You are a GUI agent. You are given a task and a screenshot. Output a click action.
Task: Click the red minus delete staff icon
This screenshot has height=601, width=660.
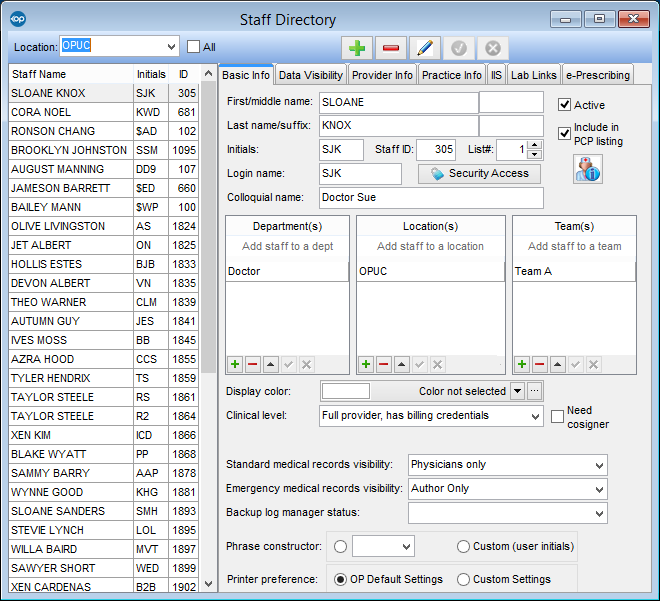coord(390,47)
